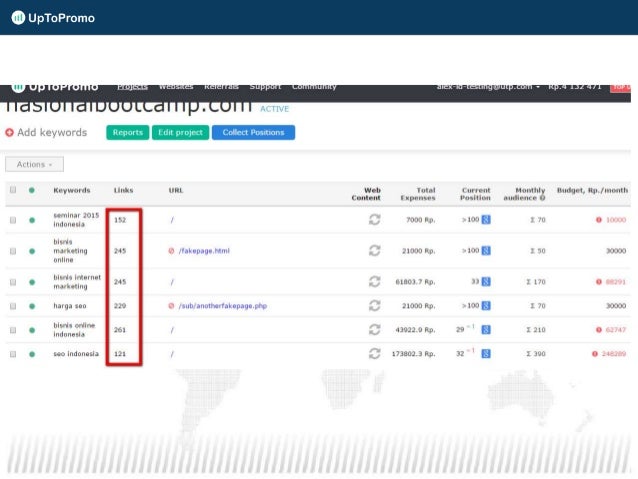Open Websites in the navigation bar
638x479 pixels.
(176, 87)
